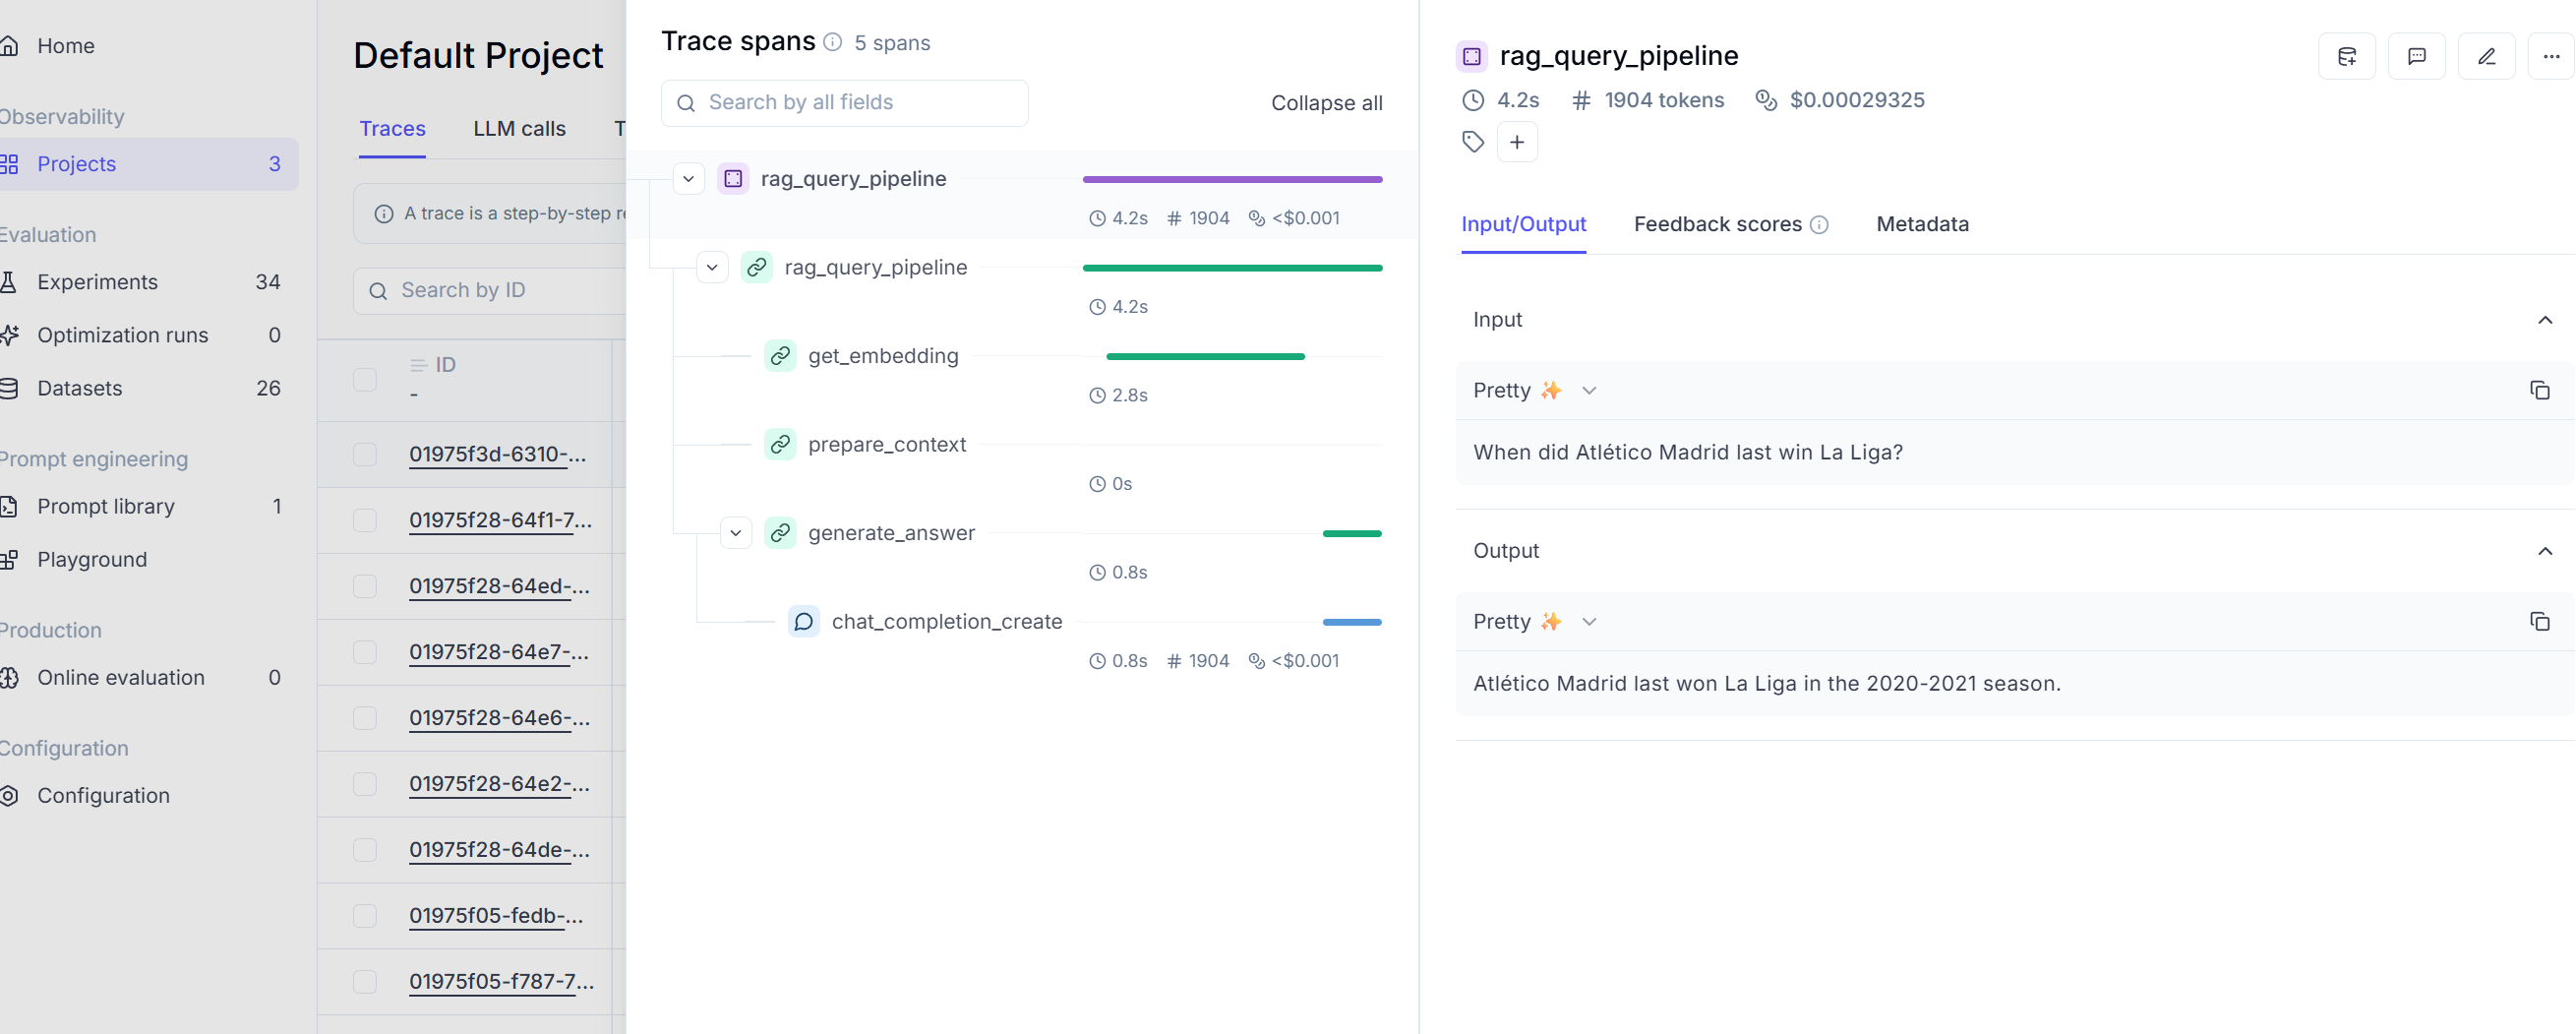
Task: Check the box for trace 01975f28-64e6
Action: pos(365,718)
